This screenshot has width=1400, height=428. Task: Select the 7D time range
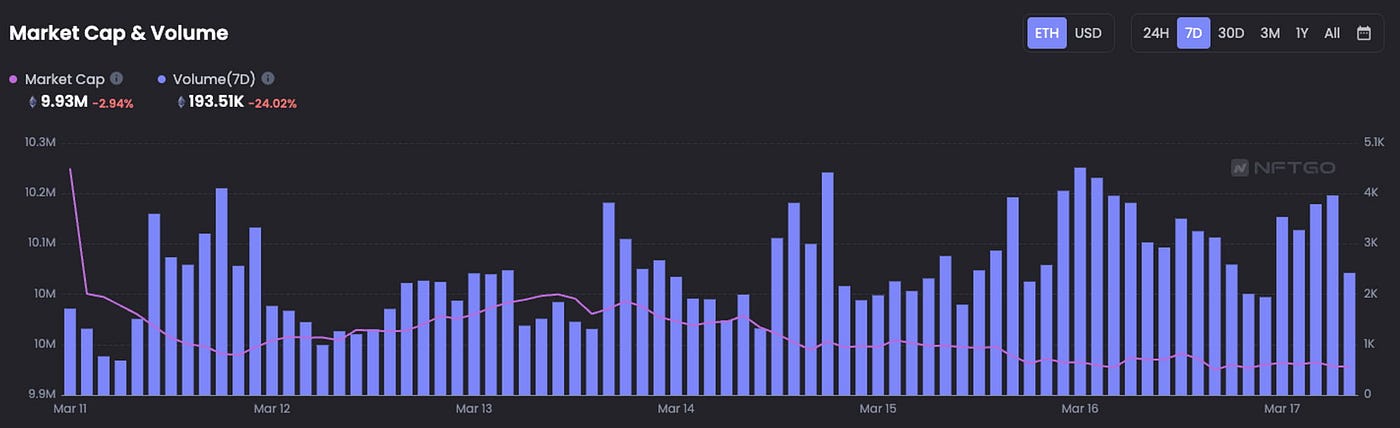pos(1193,33)
